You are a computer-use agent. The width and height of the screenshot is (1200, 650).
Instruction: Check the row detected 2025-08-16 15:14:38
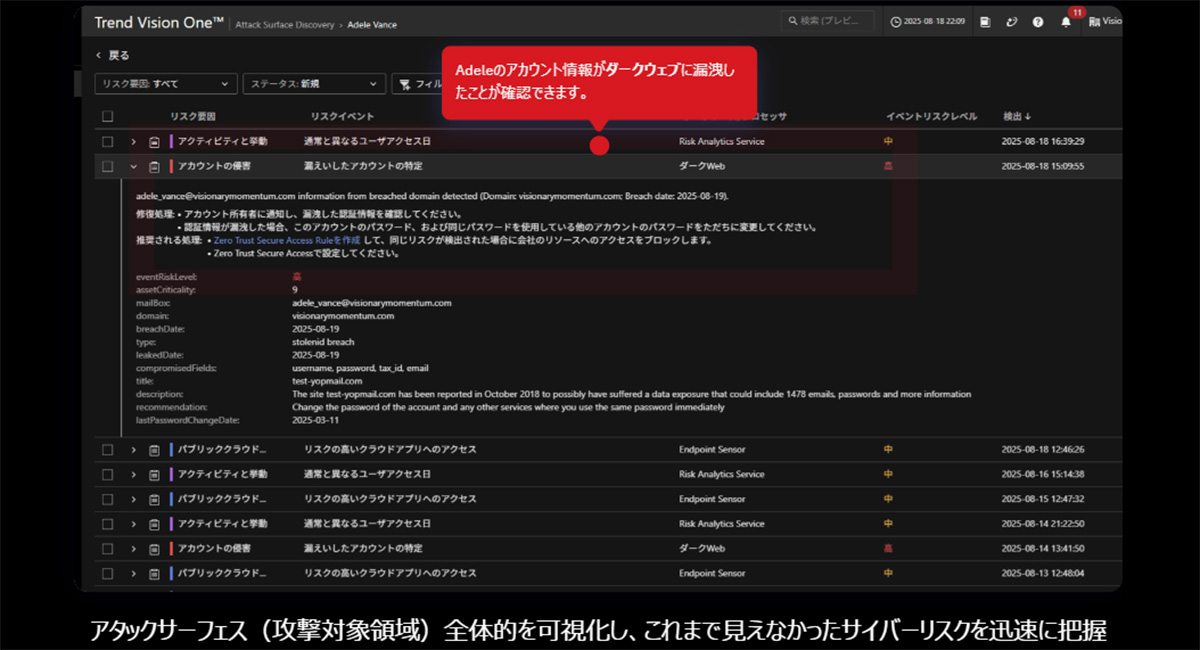point(108,474)
